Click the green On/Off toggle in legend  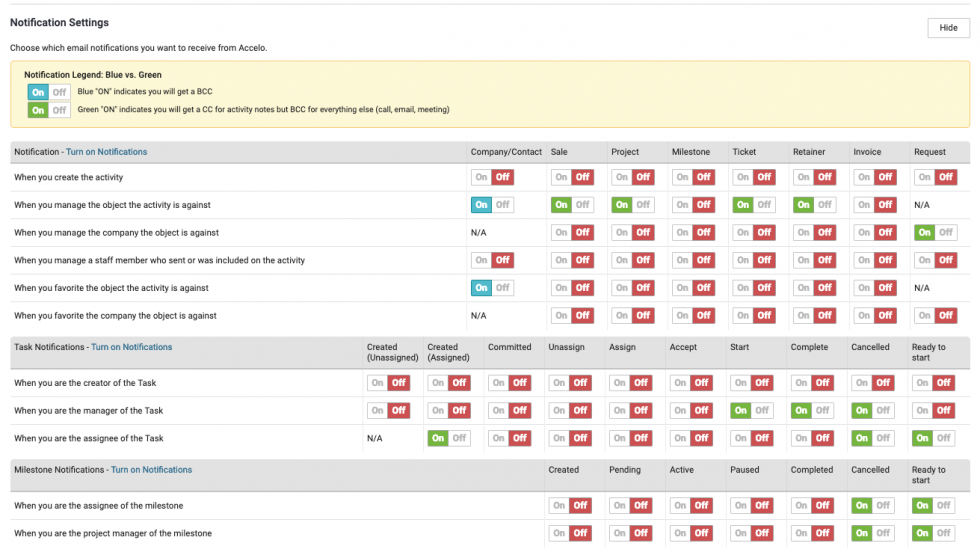[x=49, y=110]
